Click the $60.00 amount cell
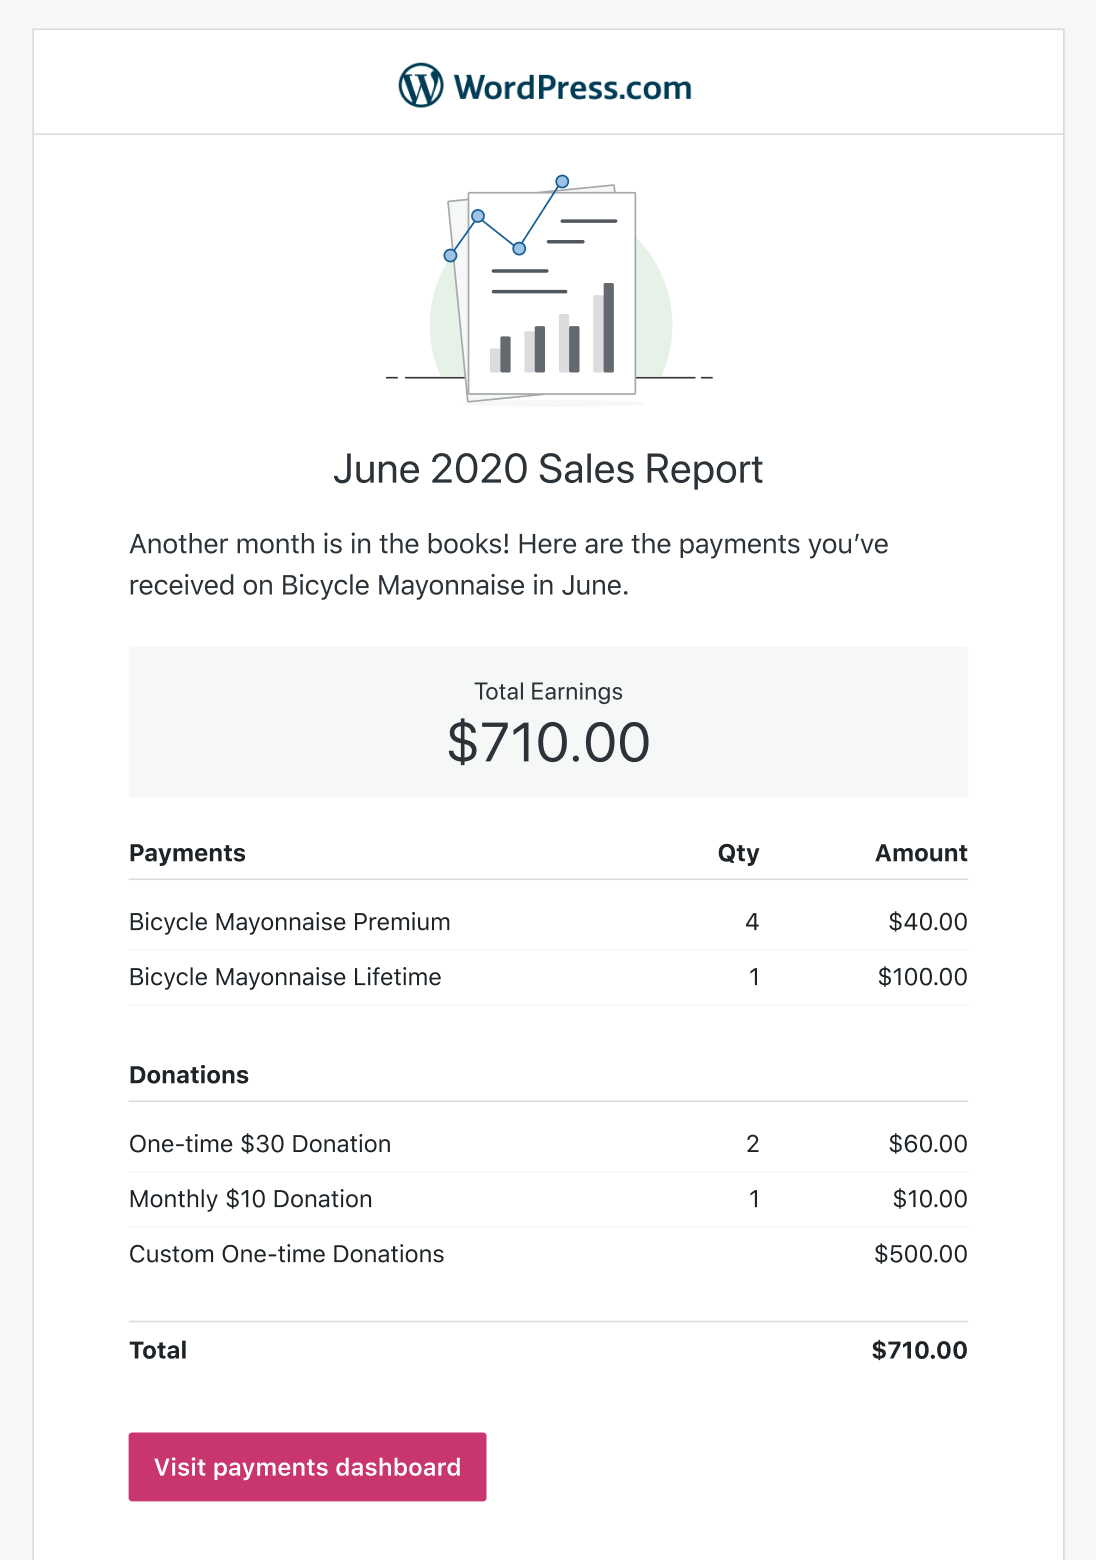Viewport: 1096px width, 1560px height. (928, 1144)
